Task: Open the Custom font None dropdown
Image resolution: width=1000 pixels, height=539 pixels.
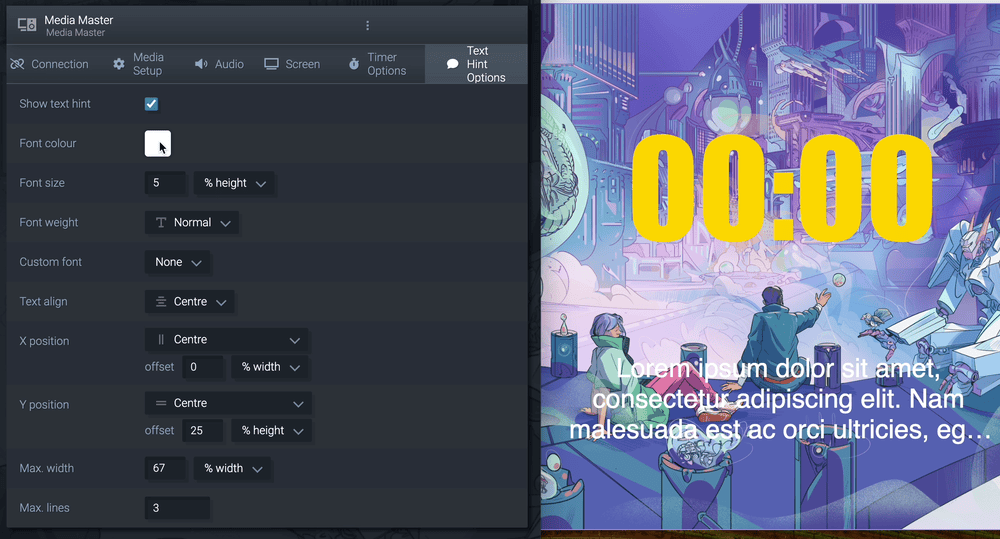Action: [177, 262]
